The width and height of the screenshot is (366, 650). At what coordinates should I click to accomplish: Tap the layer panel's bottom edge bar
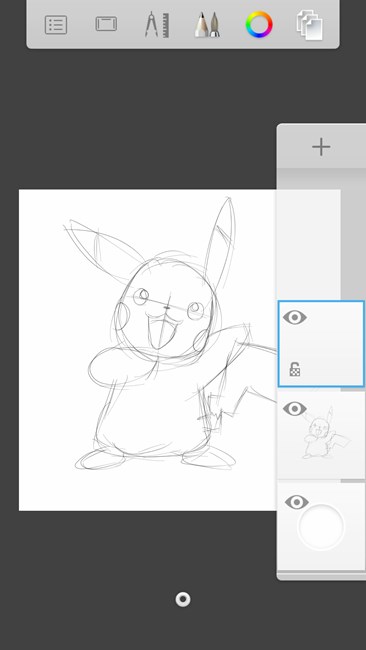tap(321, 575)
